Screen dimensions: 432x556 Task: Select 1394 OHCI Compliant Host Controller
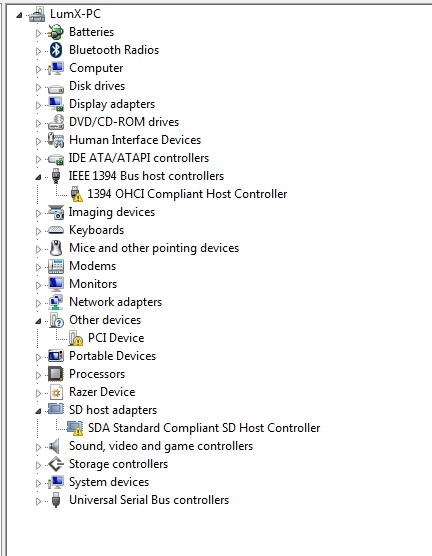(x=187, y=194)
